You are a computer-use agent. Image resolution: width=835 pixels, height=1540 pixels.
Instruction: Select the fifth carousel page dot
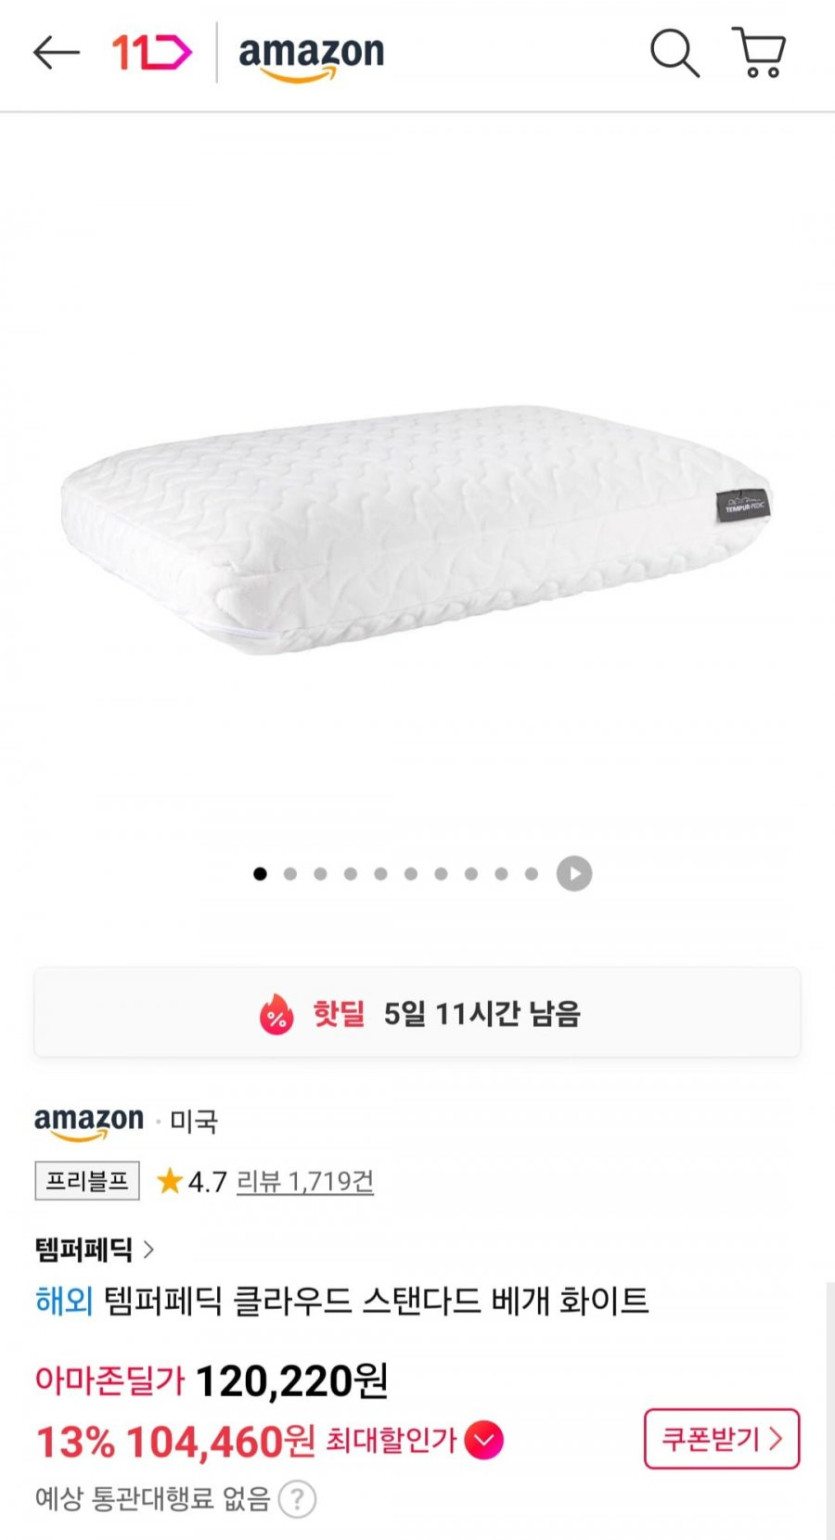coord(381,874)
